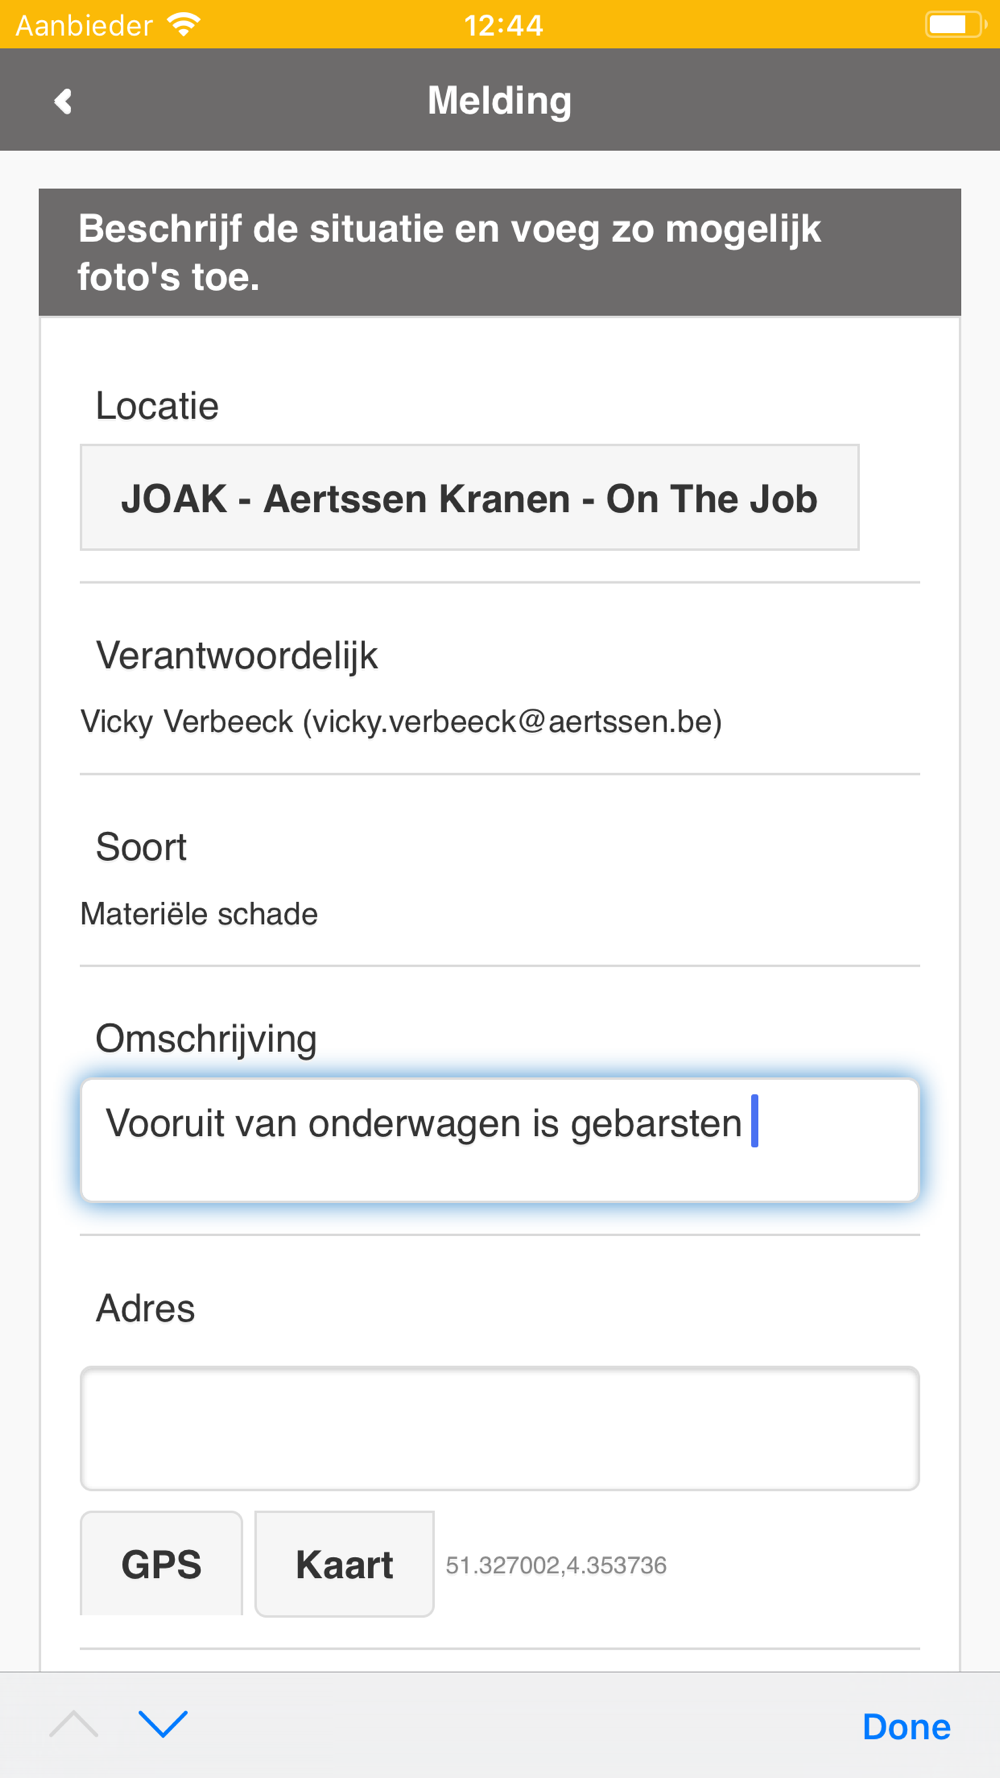Open the JOAK - Aertssen Kranen location selector
Viewport: 1000px width, 1778px height.
click(x=469, y=498)
